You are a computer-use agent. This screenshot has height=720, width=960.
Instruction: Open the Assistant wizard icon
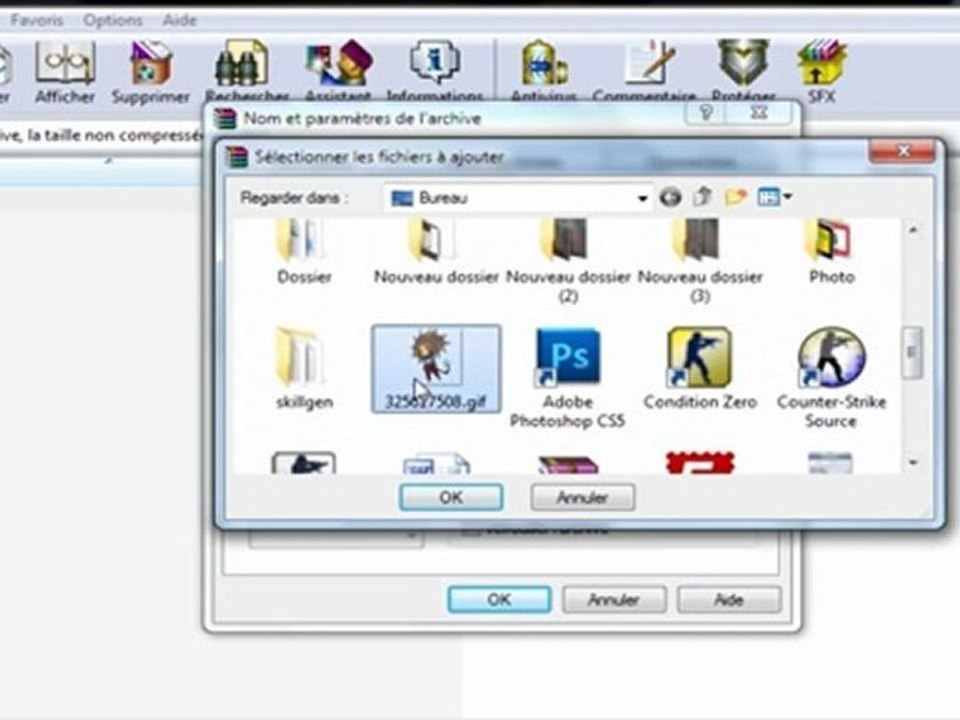[337, 70]
